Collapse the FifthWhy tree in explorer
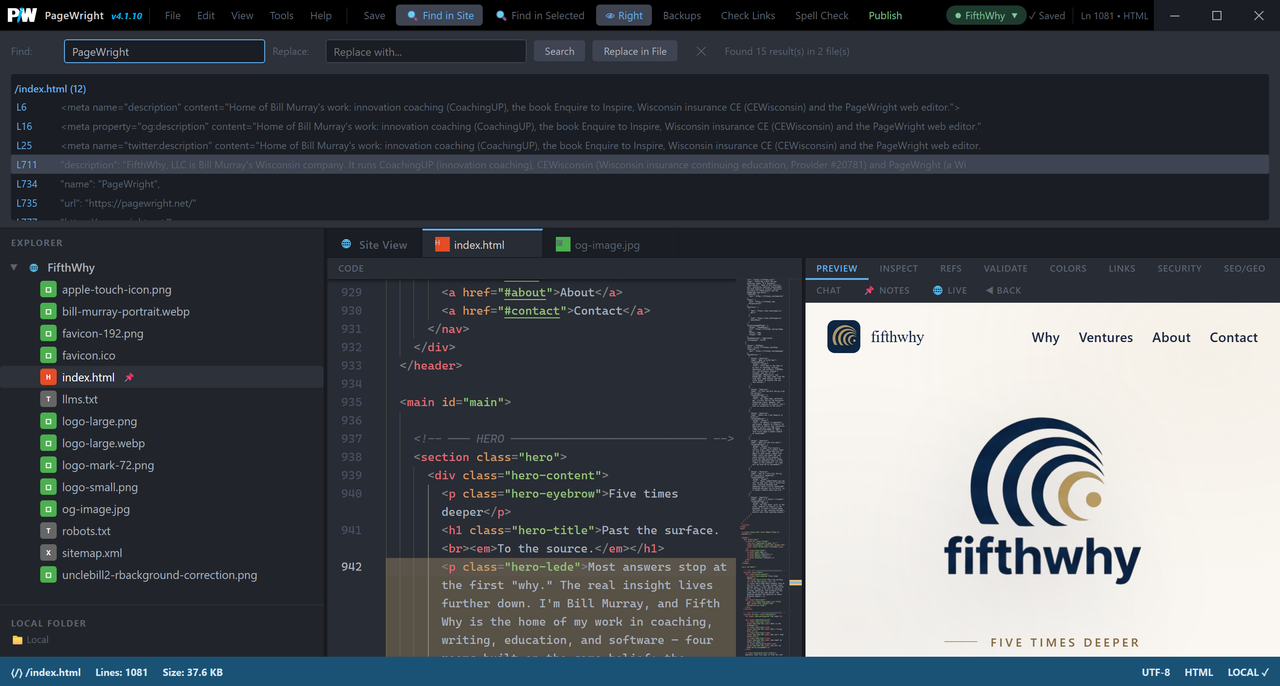The height and width of the screenshot is (686, 1280). [x=14, y=268]
